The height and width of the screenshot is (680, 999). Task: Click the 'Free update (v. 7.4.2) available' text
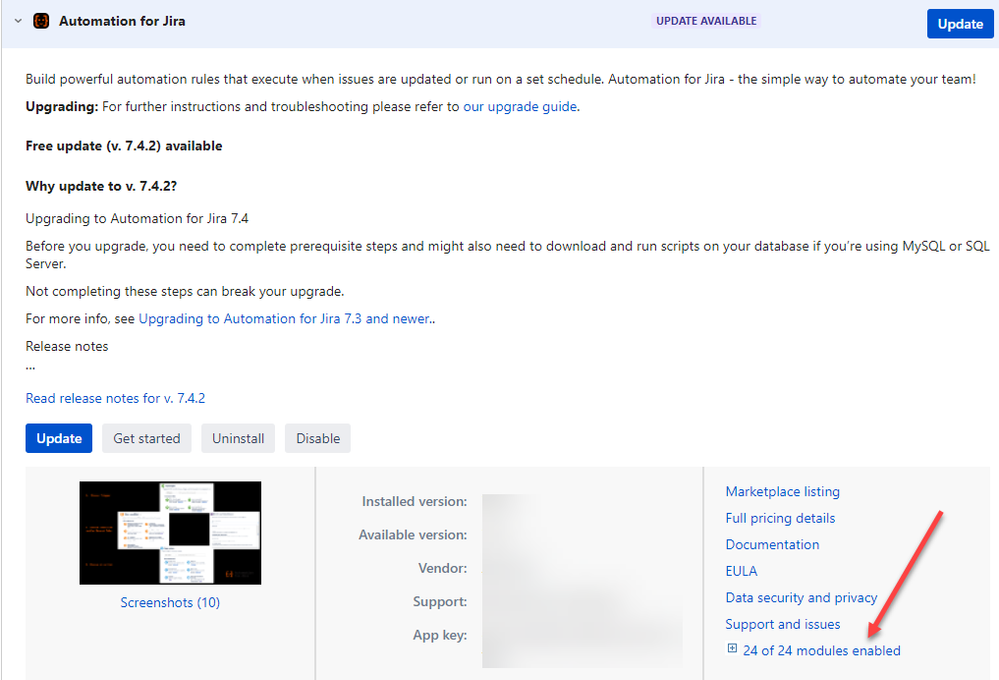(x=124, y=146)
